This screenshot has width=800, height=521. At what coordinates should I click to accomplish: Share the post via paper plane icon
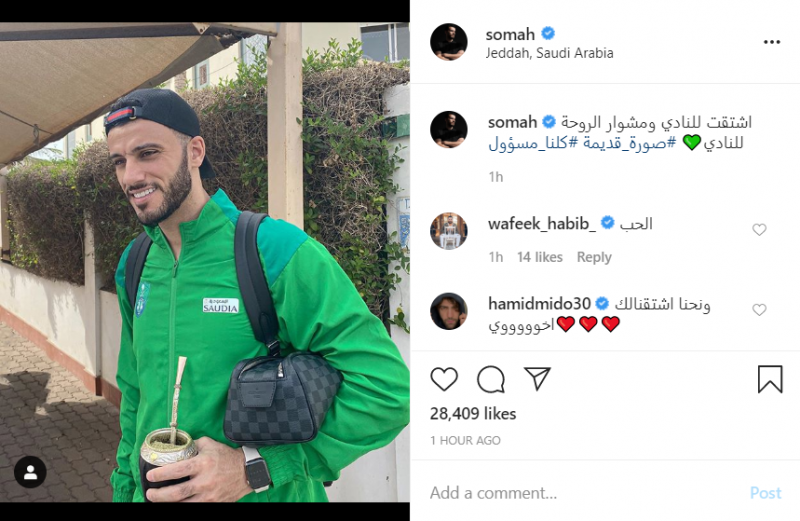537,379
